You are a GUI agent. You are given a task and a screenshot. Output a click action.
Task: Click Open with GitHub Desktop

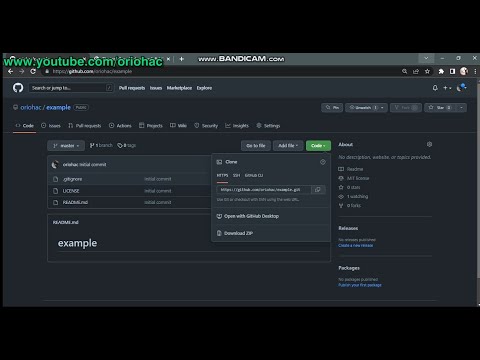point(248,216)
